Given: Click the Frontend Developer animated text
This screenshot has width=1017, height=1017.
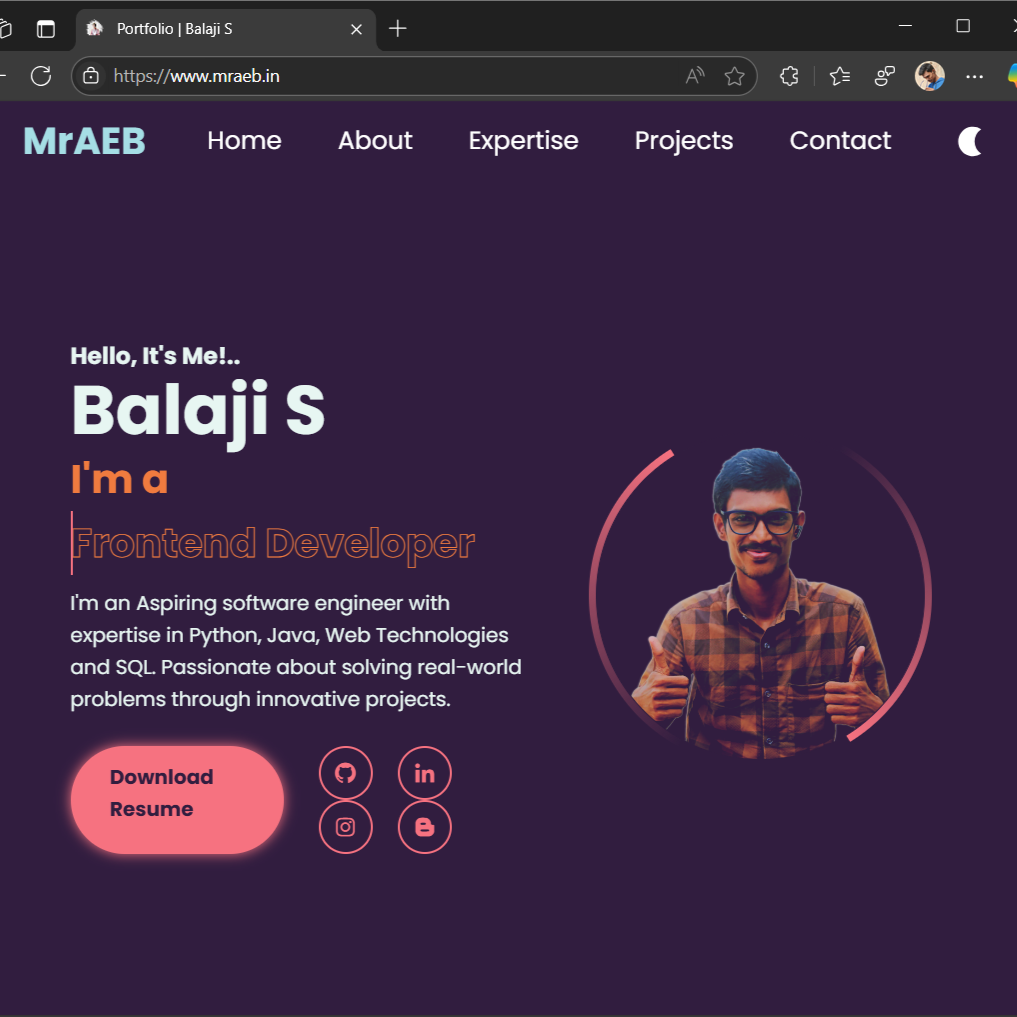Looking at the screenshot, I should [272, 544].
